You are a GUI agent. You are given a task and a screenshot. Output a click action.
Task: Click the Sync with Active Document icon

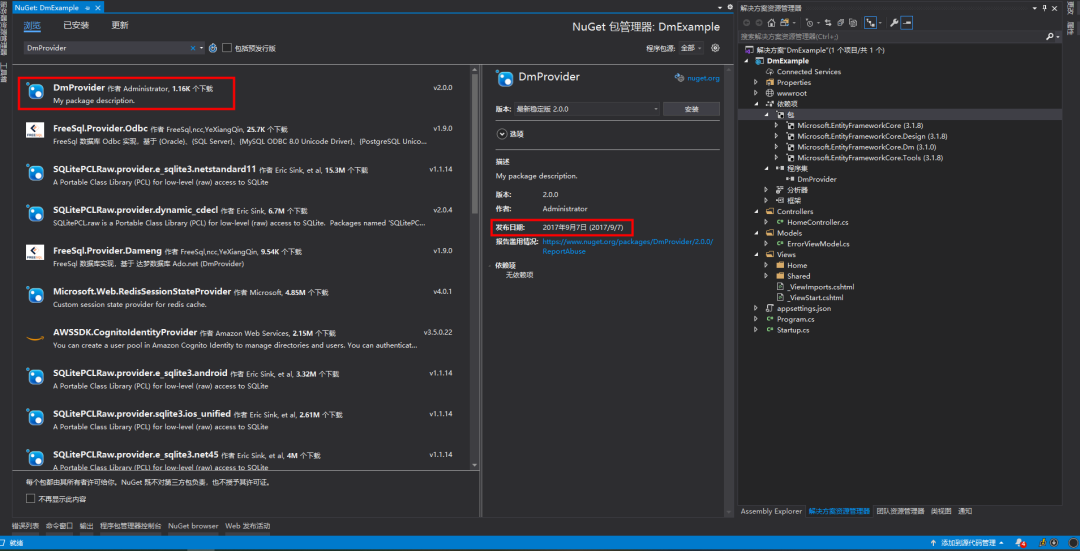[x=828, y=23]
